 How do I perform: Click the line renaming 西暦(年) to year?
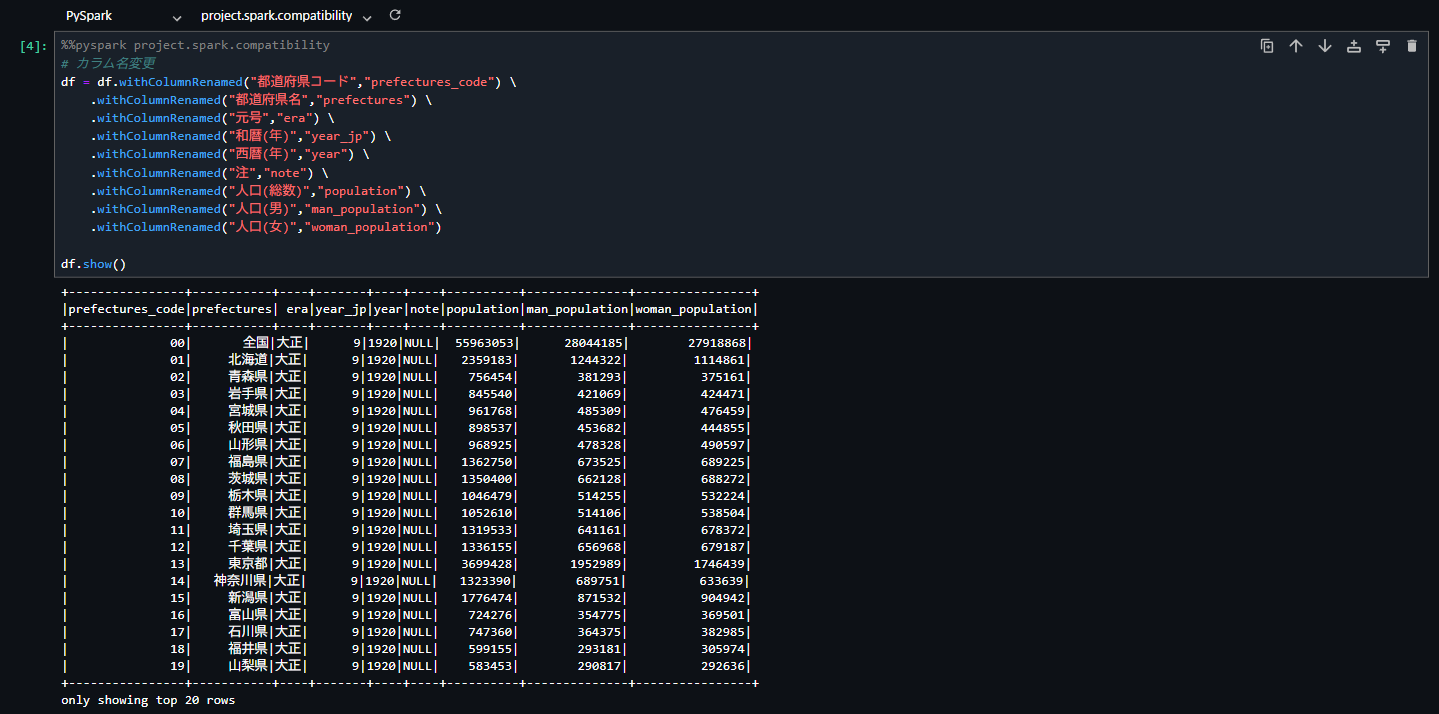(230, 154)
